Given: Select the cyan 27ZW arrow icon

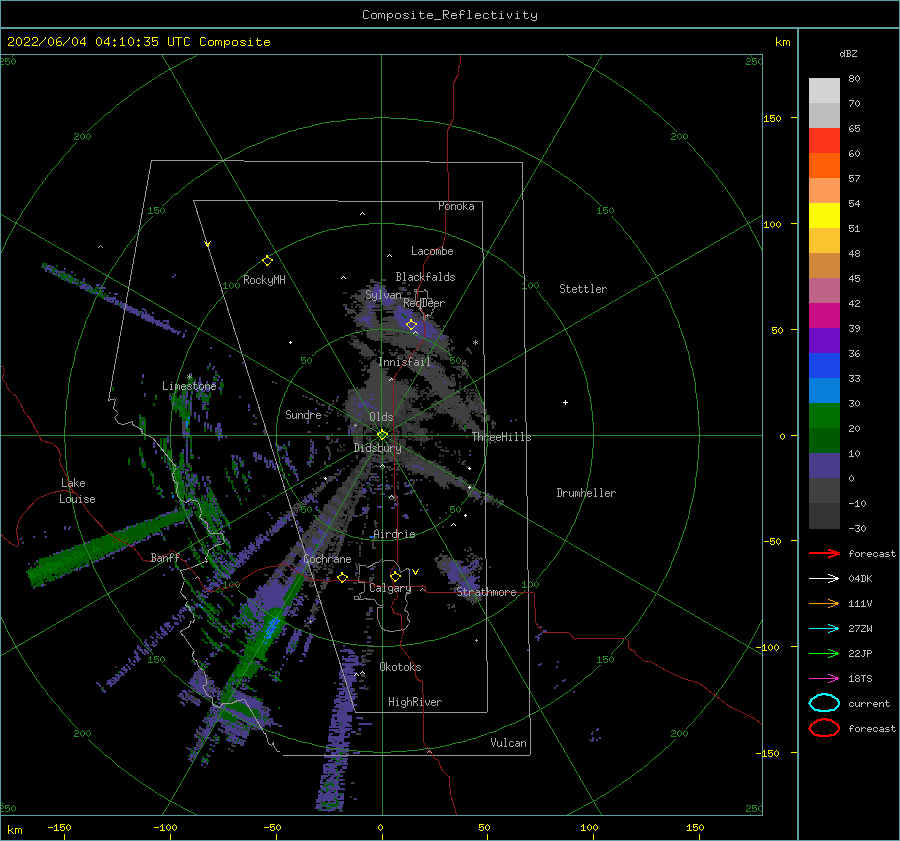Looking at the screenshot, I should tap(824, 629).
